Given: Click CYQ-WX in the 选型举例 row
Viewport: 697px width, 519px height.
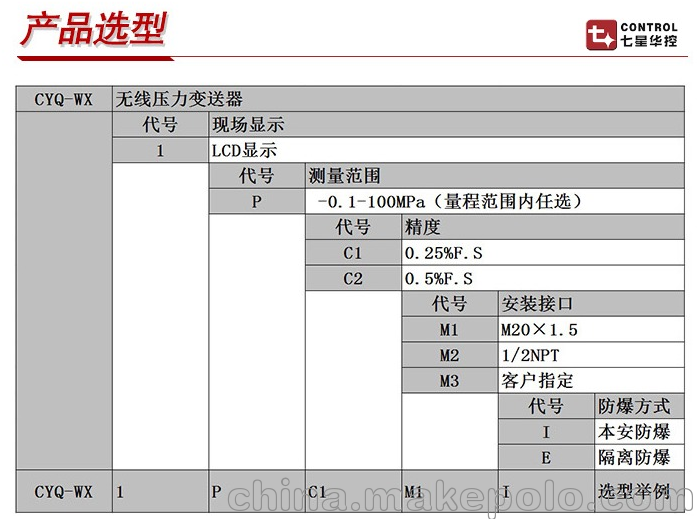Looking at the screenshot, I should pos(64,491).
